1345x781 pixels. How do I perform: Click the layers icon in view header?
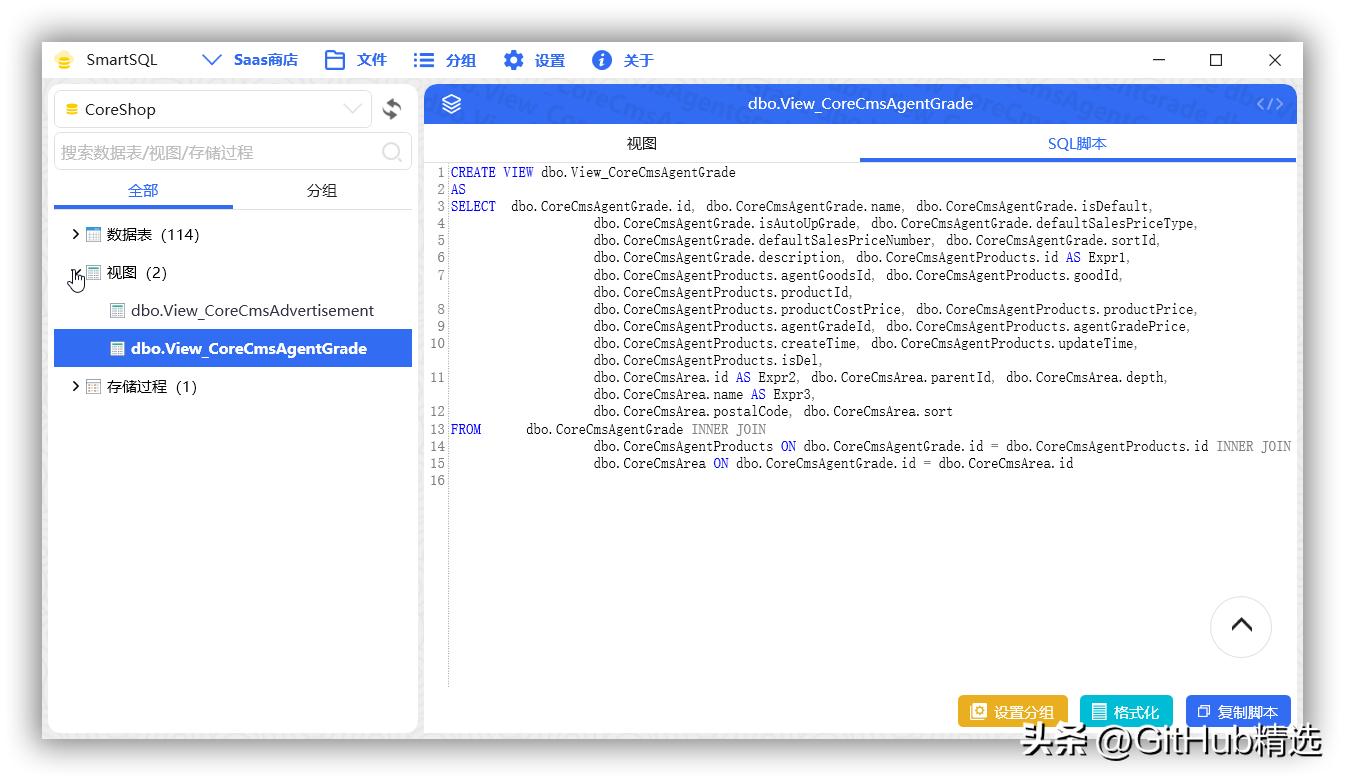[451, 104]
